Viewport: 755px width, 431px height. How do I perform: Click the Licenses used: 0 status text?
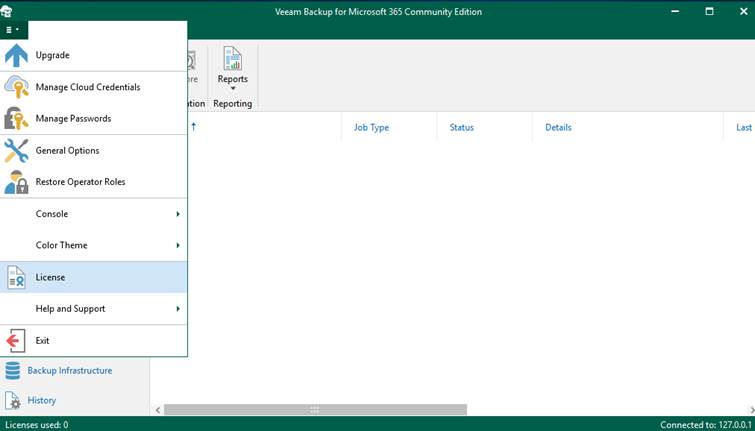pos(37,425)
